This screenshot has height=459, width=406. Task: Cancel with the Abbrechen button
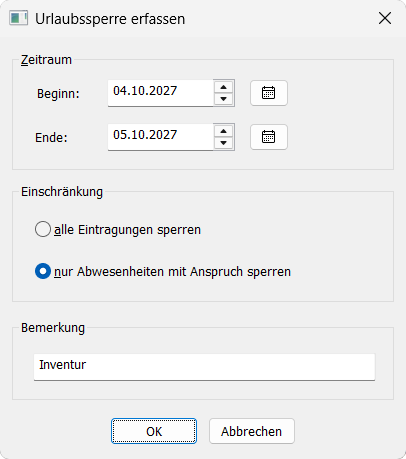pos(252,431)
